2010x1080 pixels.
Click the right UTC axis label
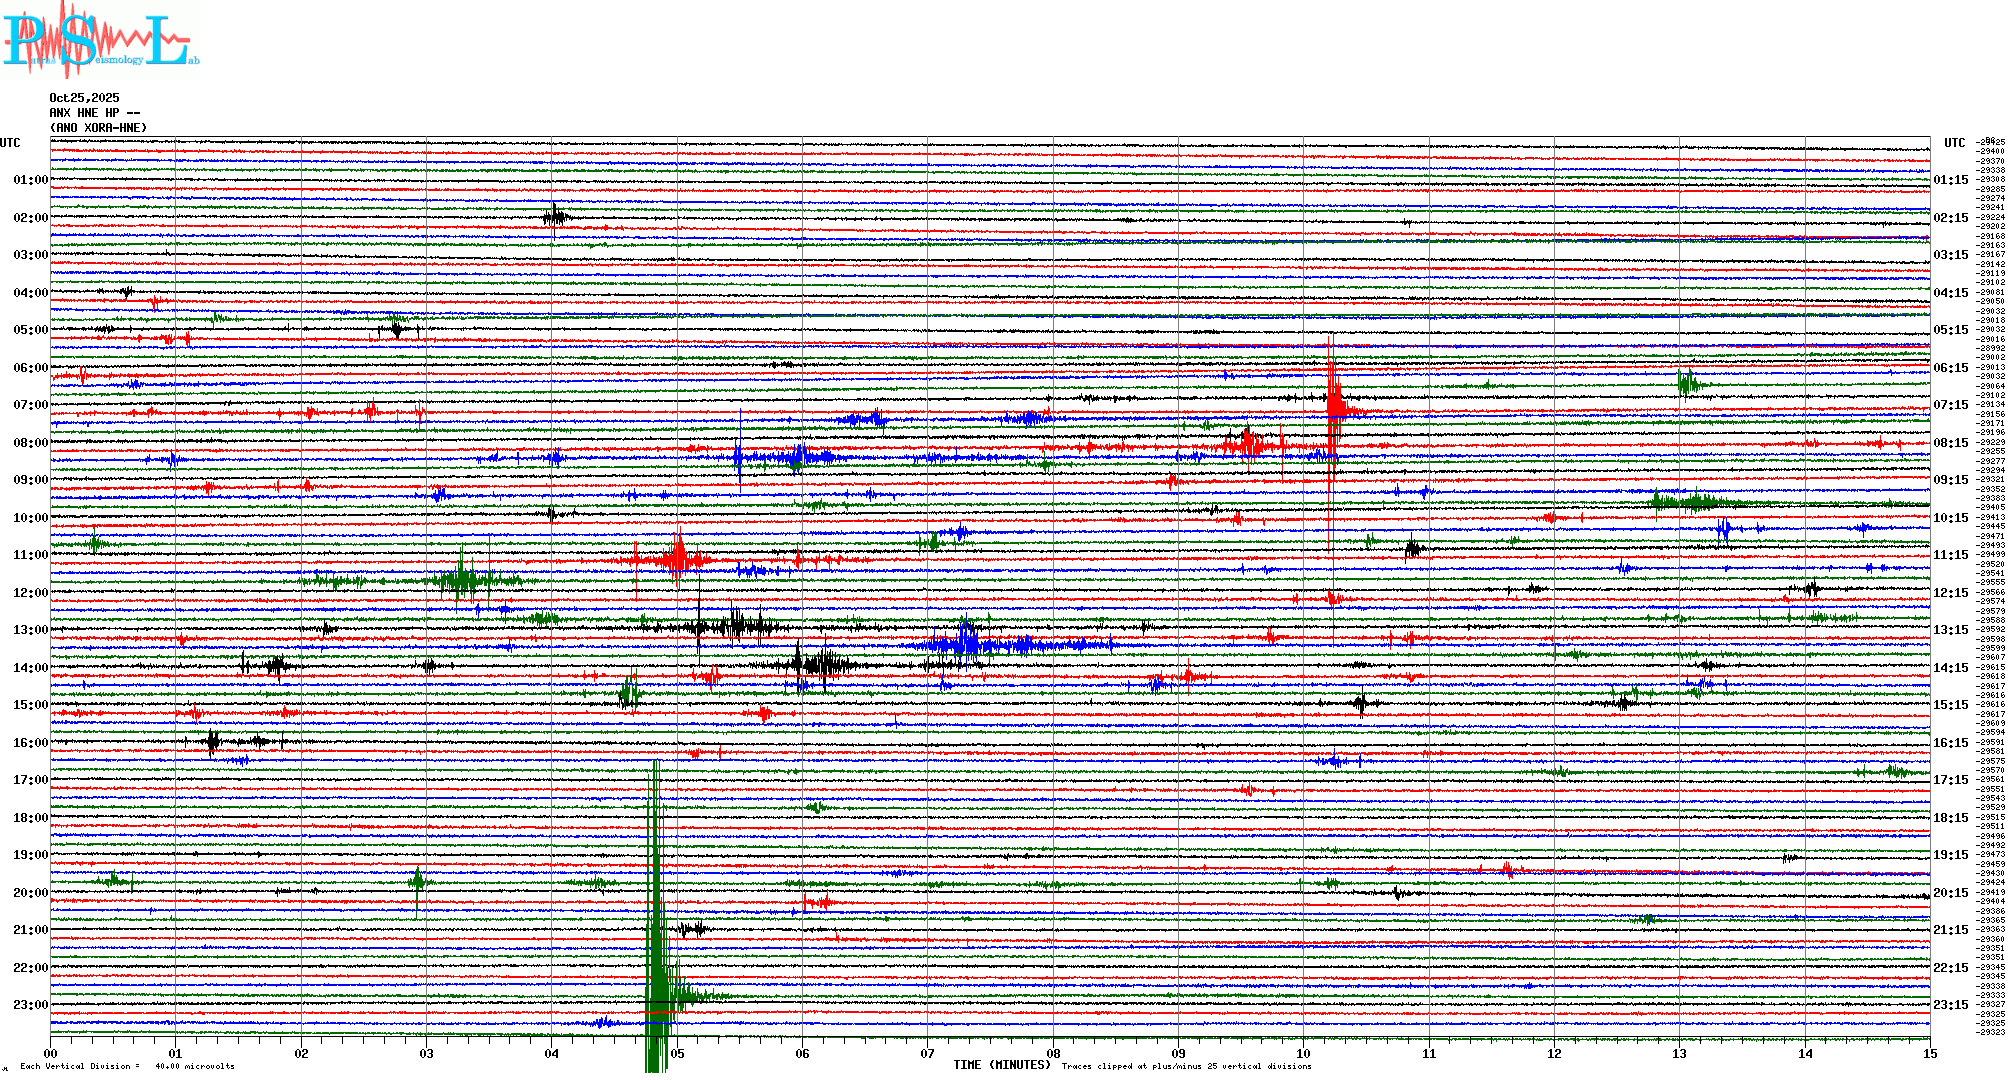coord(1954,143)
